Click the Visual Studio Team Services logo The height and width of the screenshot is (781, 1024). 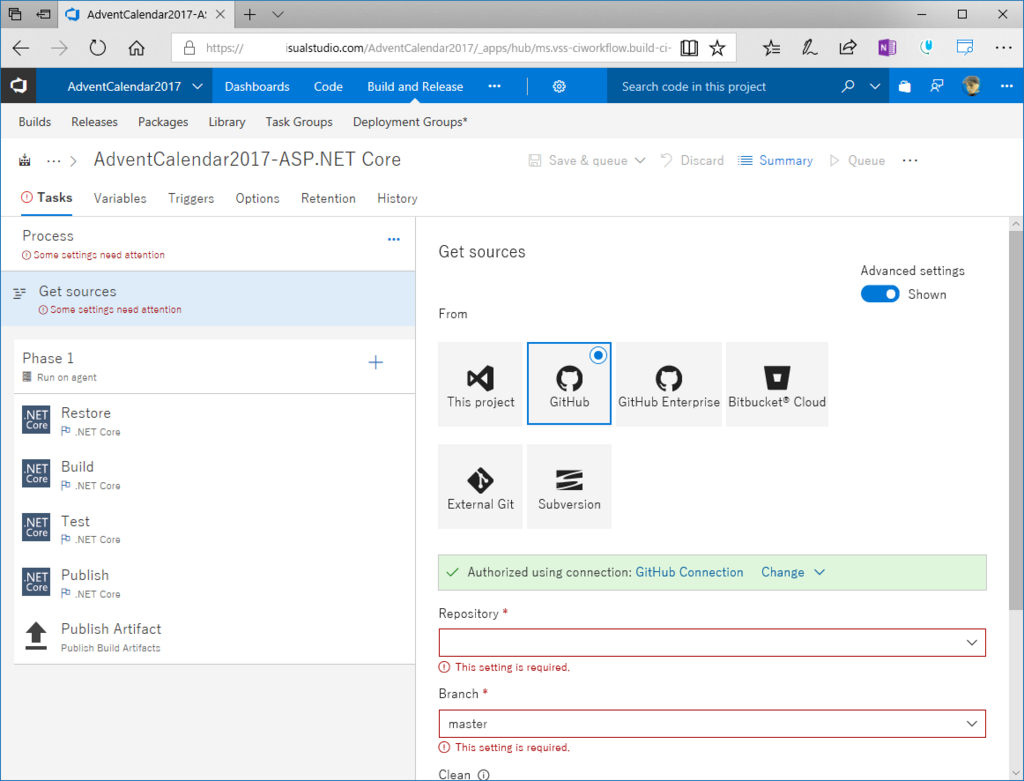point(18,86)
